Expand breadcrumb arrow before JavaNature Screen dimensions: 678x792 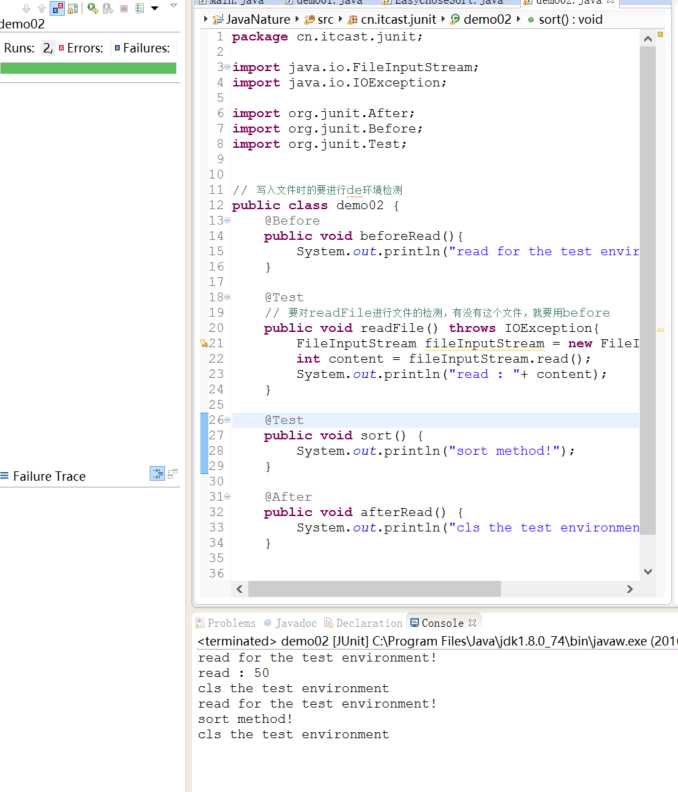click(x=205, y=20)
